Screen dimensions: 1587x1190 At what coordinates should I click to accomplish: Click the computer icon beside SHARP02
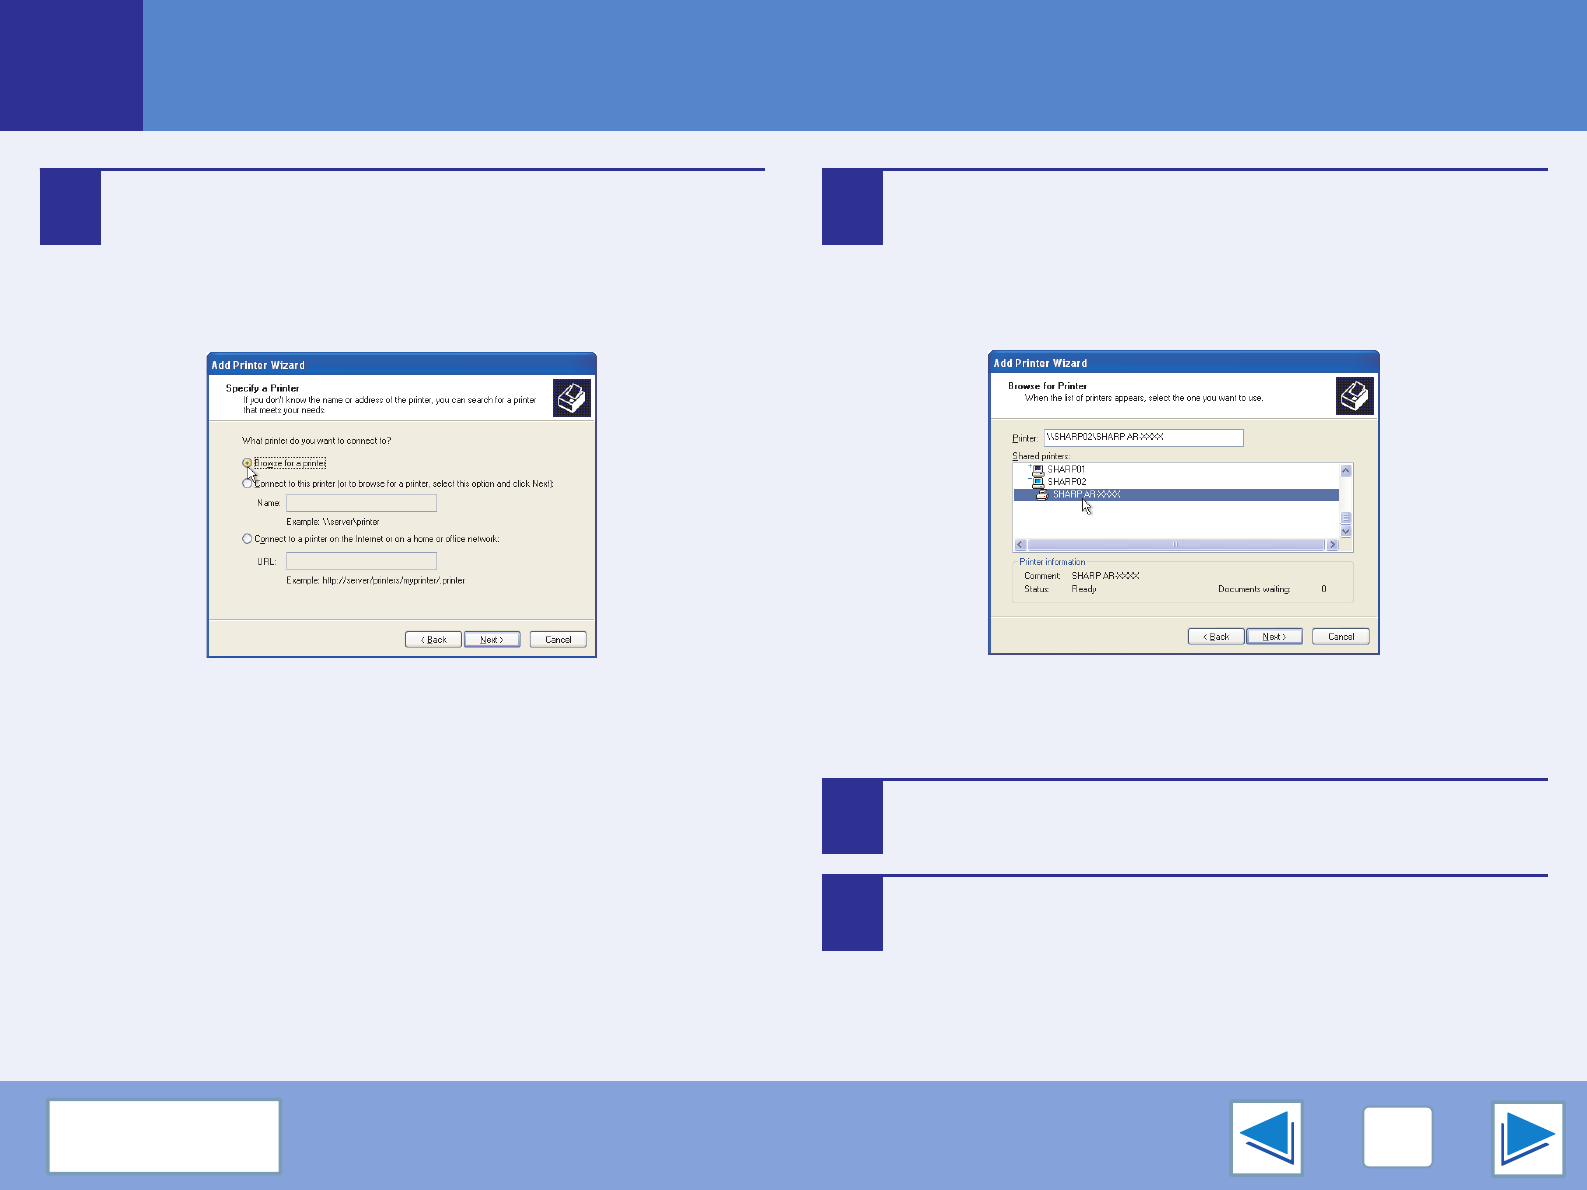[1038, 482]
